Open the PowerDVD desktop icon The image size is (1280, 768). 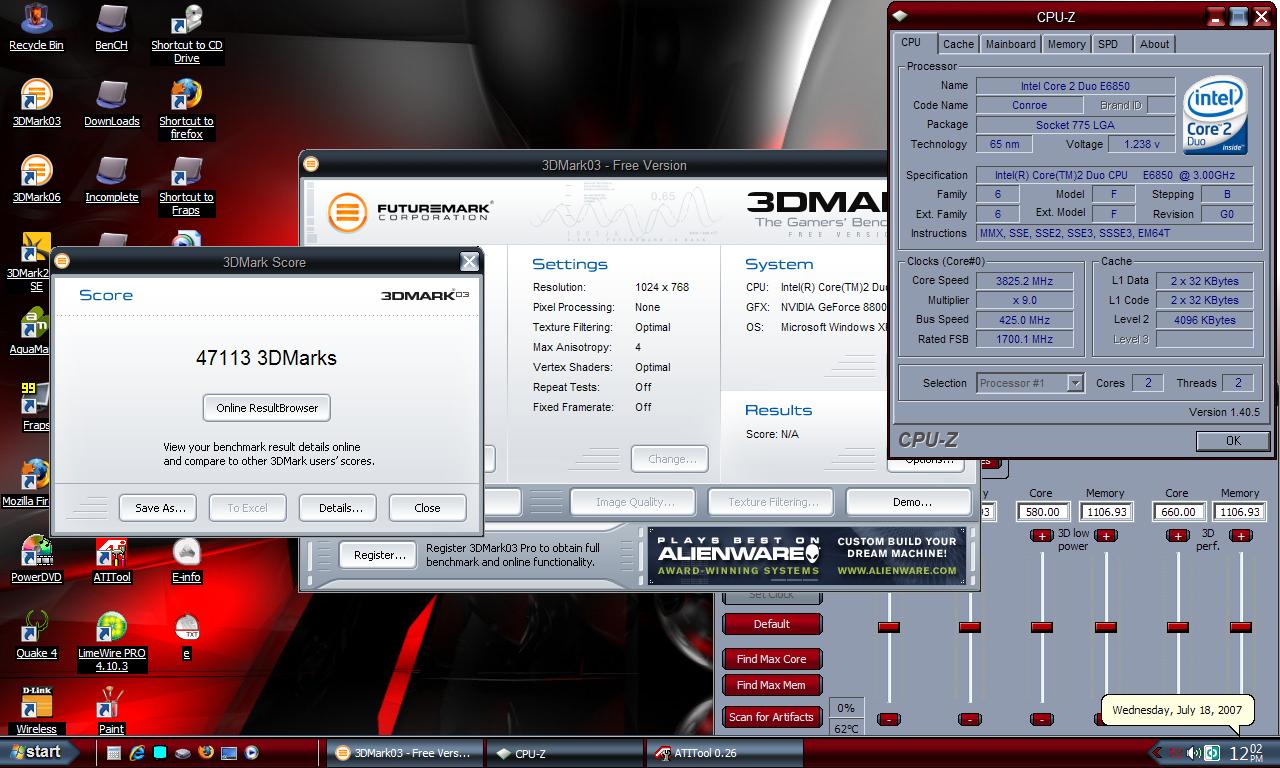36,560
